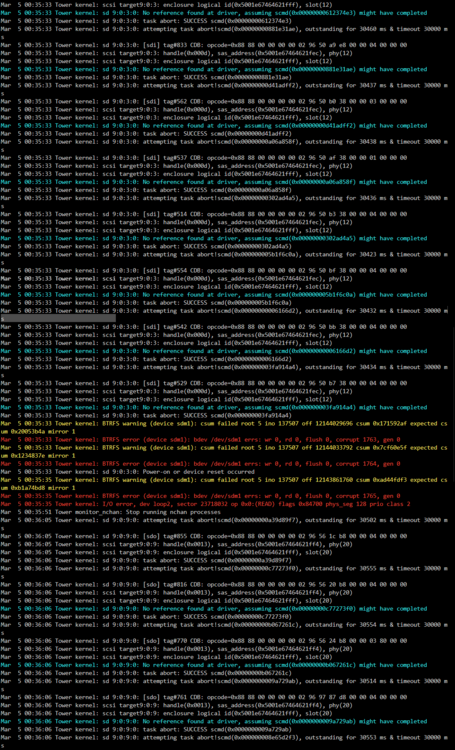Viewport: 455px width, 750px height.
Task: Click the cyan 'No reference found' line for scmd 881e31ae
Action: (x=214, y=69)
